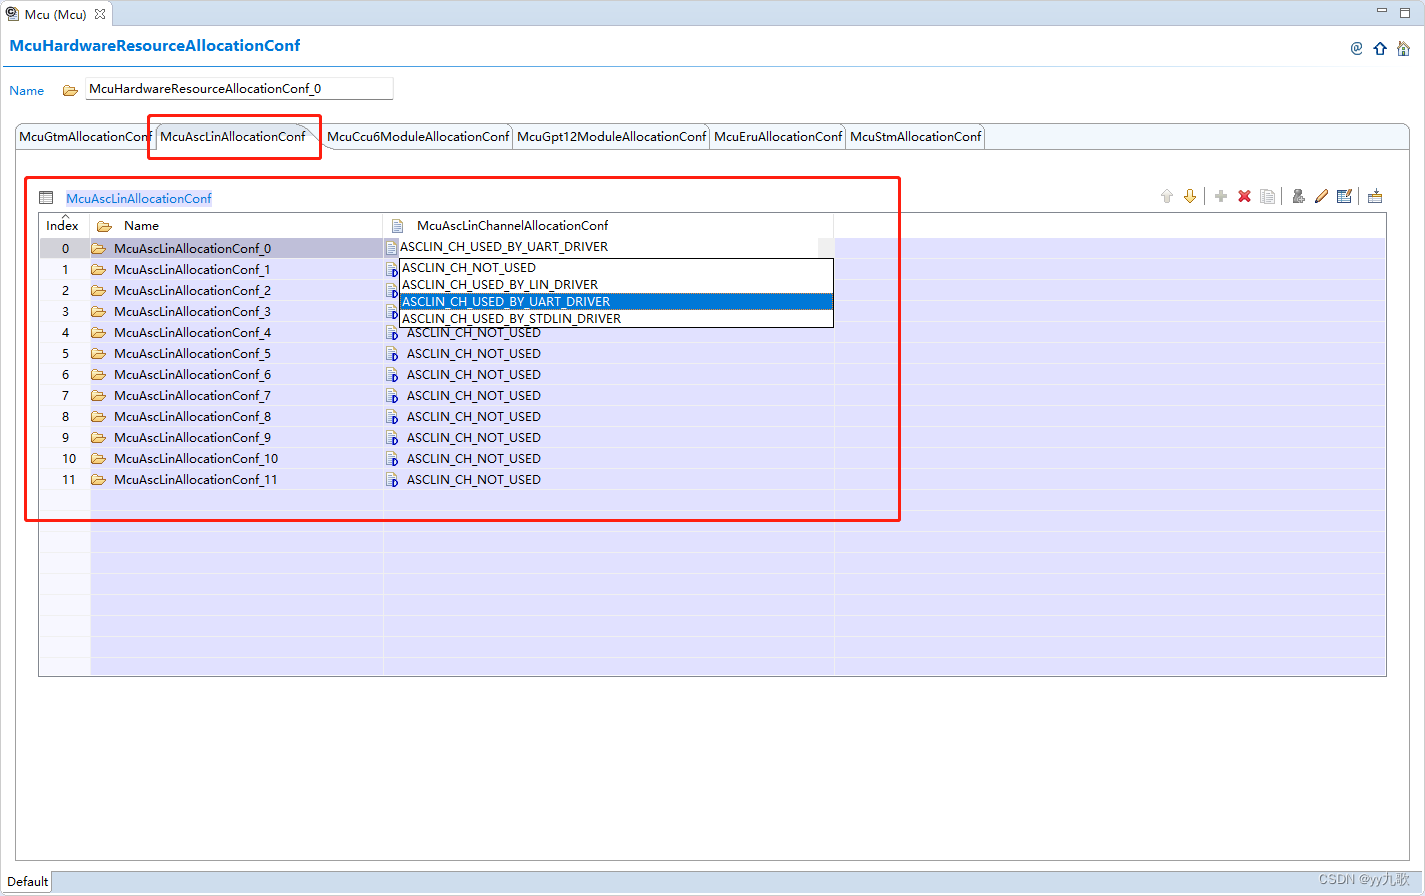Choose ASCLIN_CH_NOT_USED from the dropdown list

click(x=616, y=268)
